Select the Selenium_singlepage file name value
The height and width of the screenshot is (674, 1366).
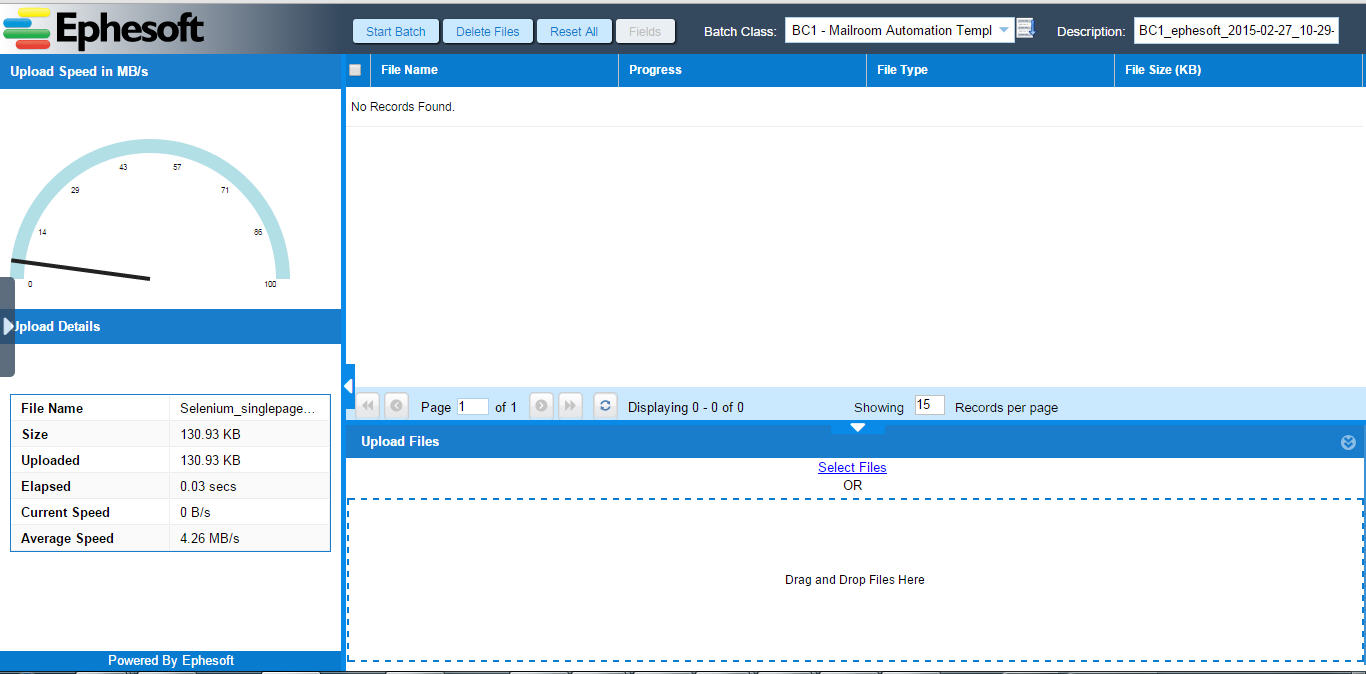(x=248, y=408)
